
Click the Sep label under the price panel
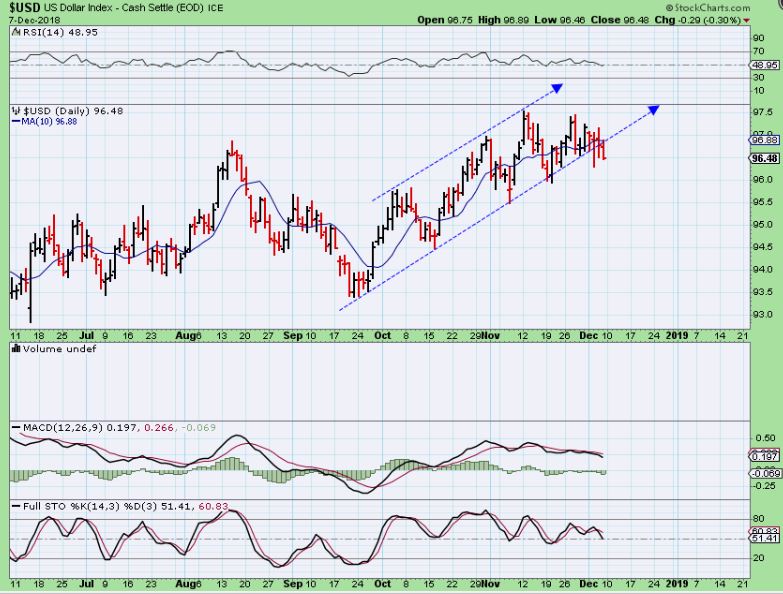293,335
